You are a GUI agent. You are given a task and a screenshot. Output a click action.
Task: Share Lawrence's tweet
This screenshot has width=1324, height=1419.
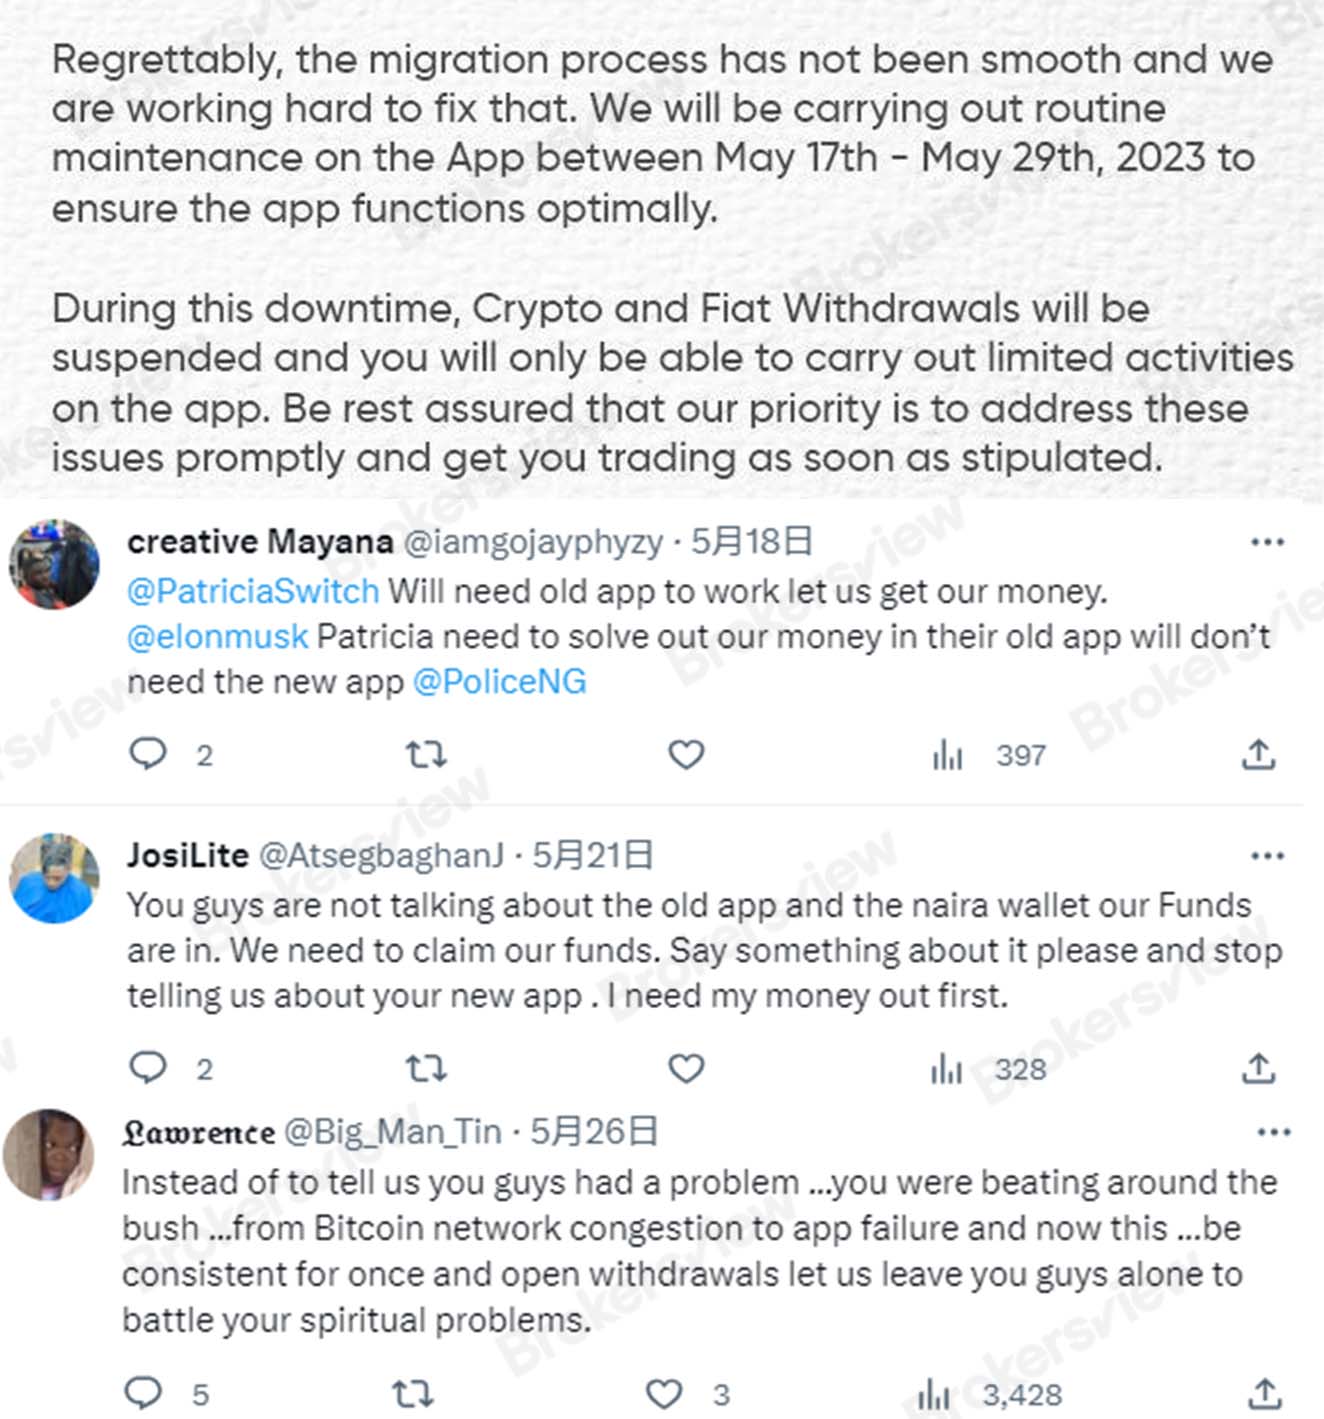pyautogui.click(x=1266, y=1390)
